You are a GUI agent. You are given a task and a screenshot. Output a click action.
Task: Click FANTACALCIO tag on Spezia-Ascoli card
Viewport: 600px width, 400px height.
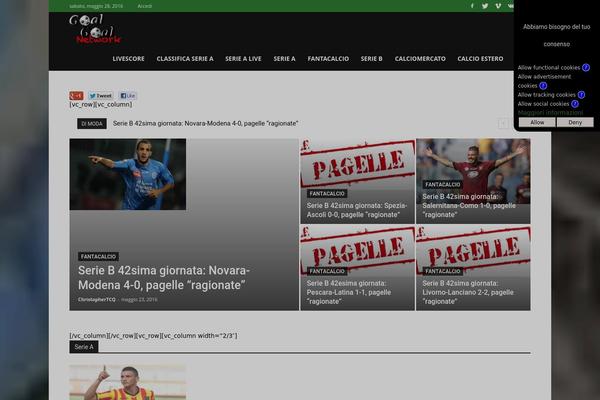click(327, 194)
